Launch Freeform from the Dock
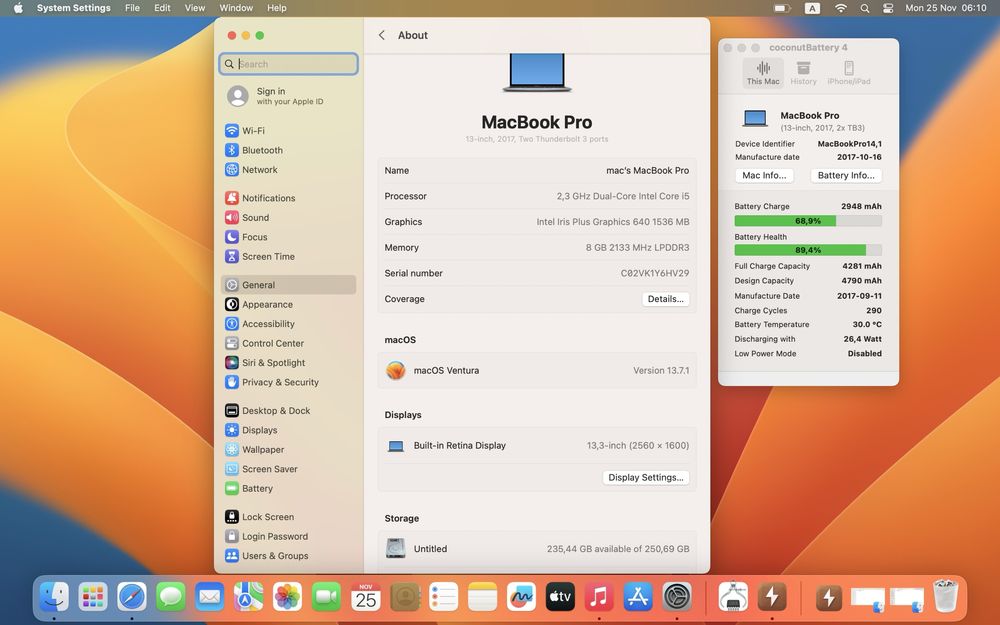The width and height of the screenshot is (1000, 625). pyautogui.click(x=520, y=598)
